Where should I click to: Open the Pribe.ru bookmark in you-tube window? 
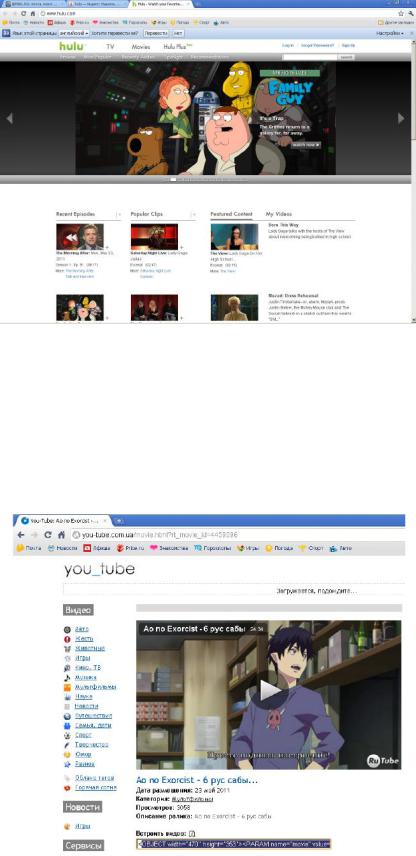pyautogui.click(x=130, y=548)
